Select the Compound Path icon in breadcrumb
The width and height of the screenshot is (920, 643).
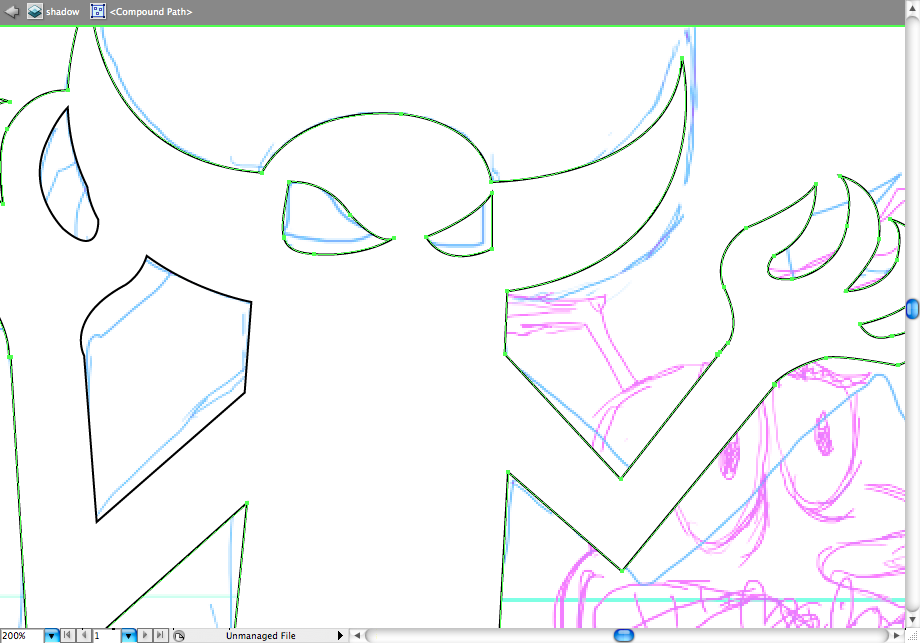coord(98,11)
